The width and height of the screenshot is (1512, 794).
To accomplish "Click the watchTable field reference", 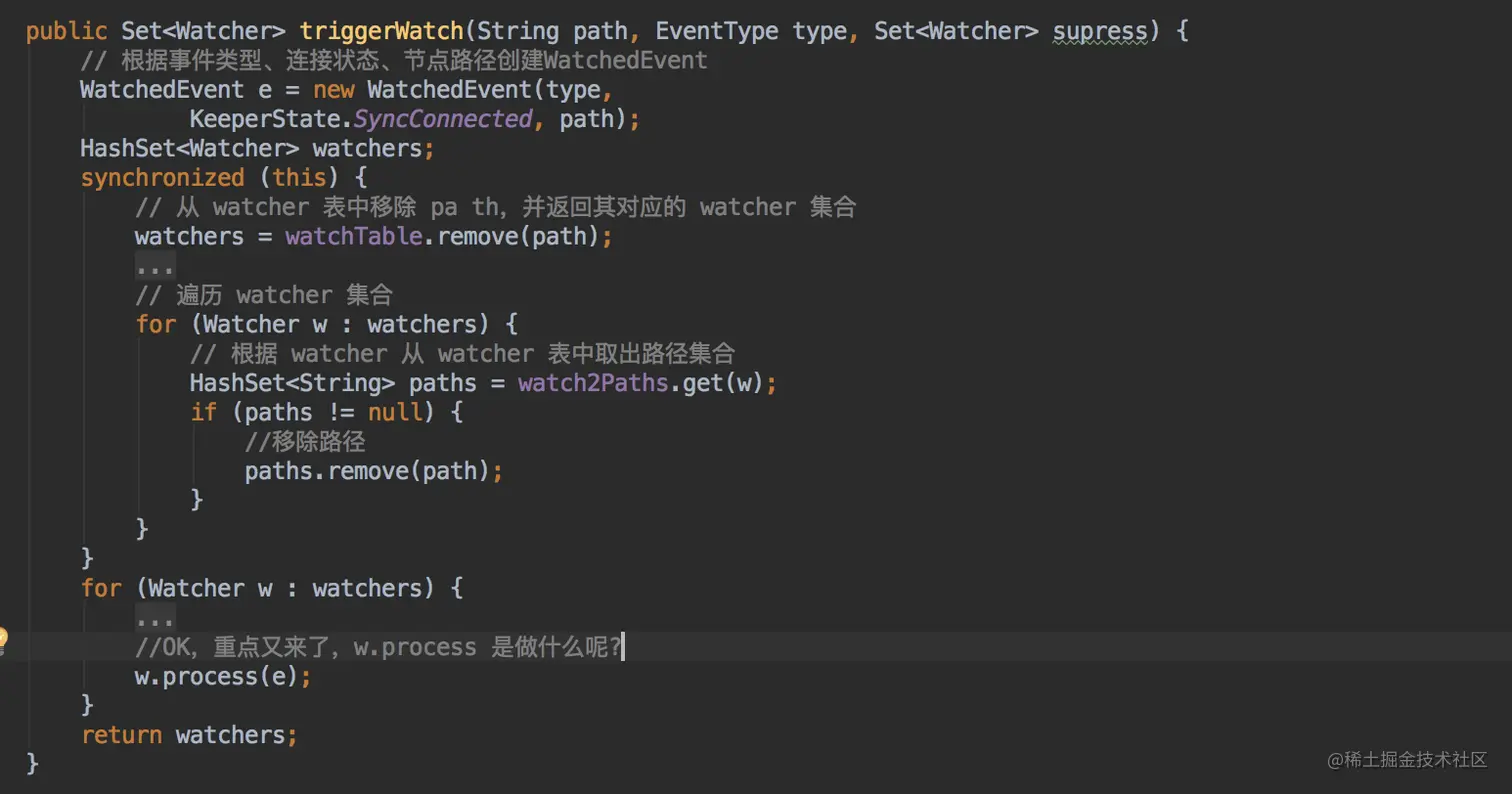I will [354, 237].
